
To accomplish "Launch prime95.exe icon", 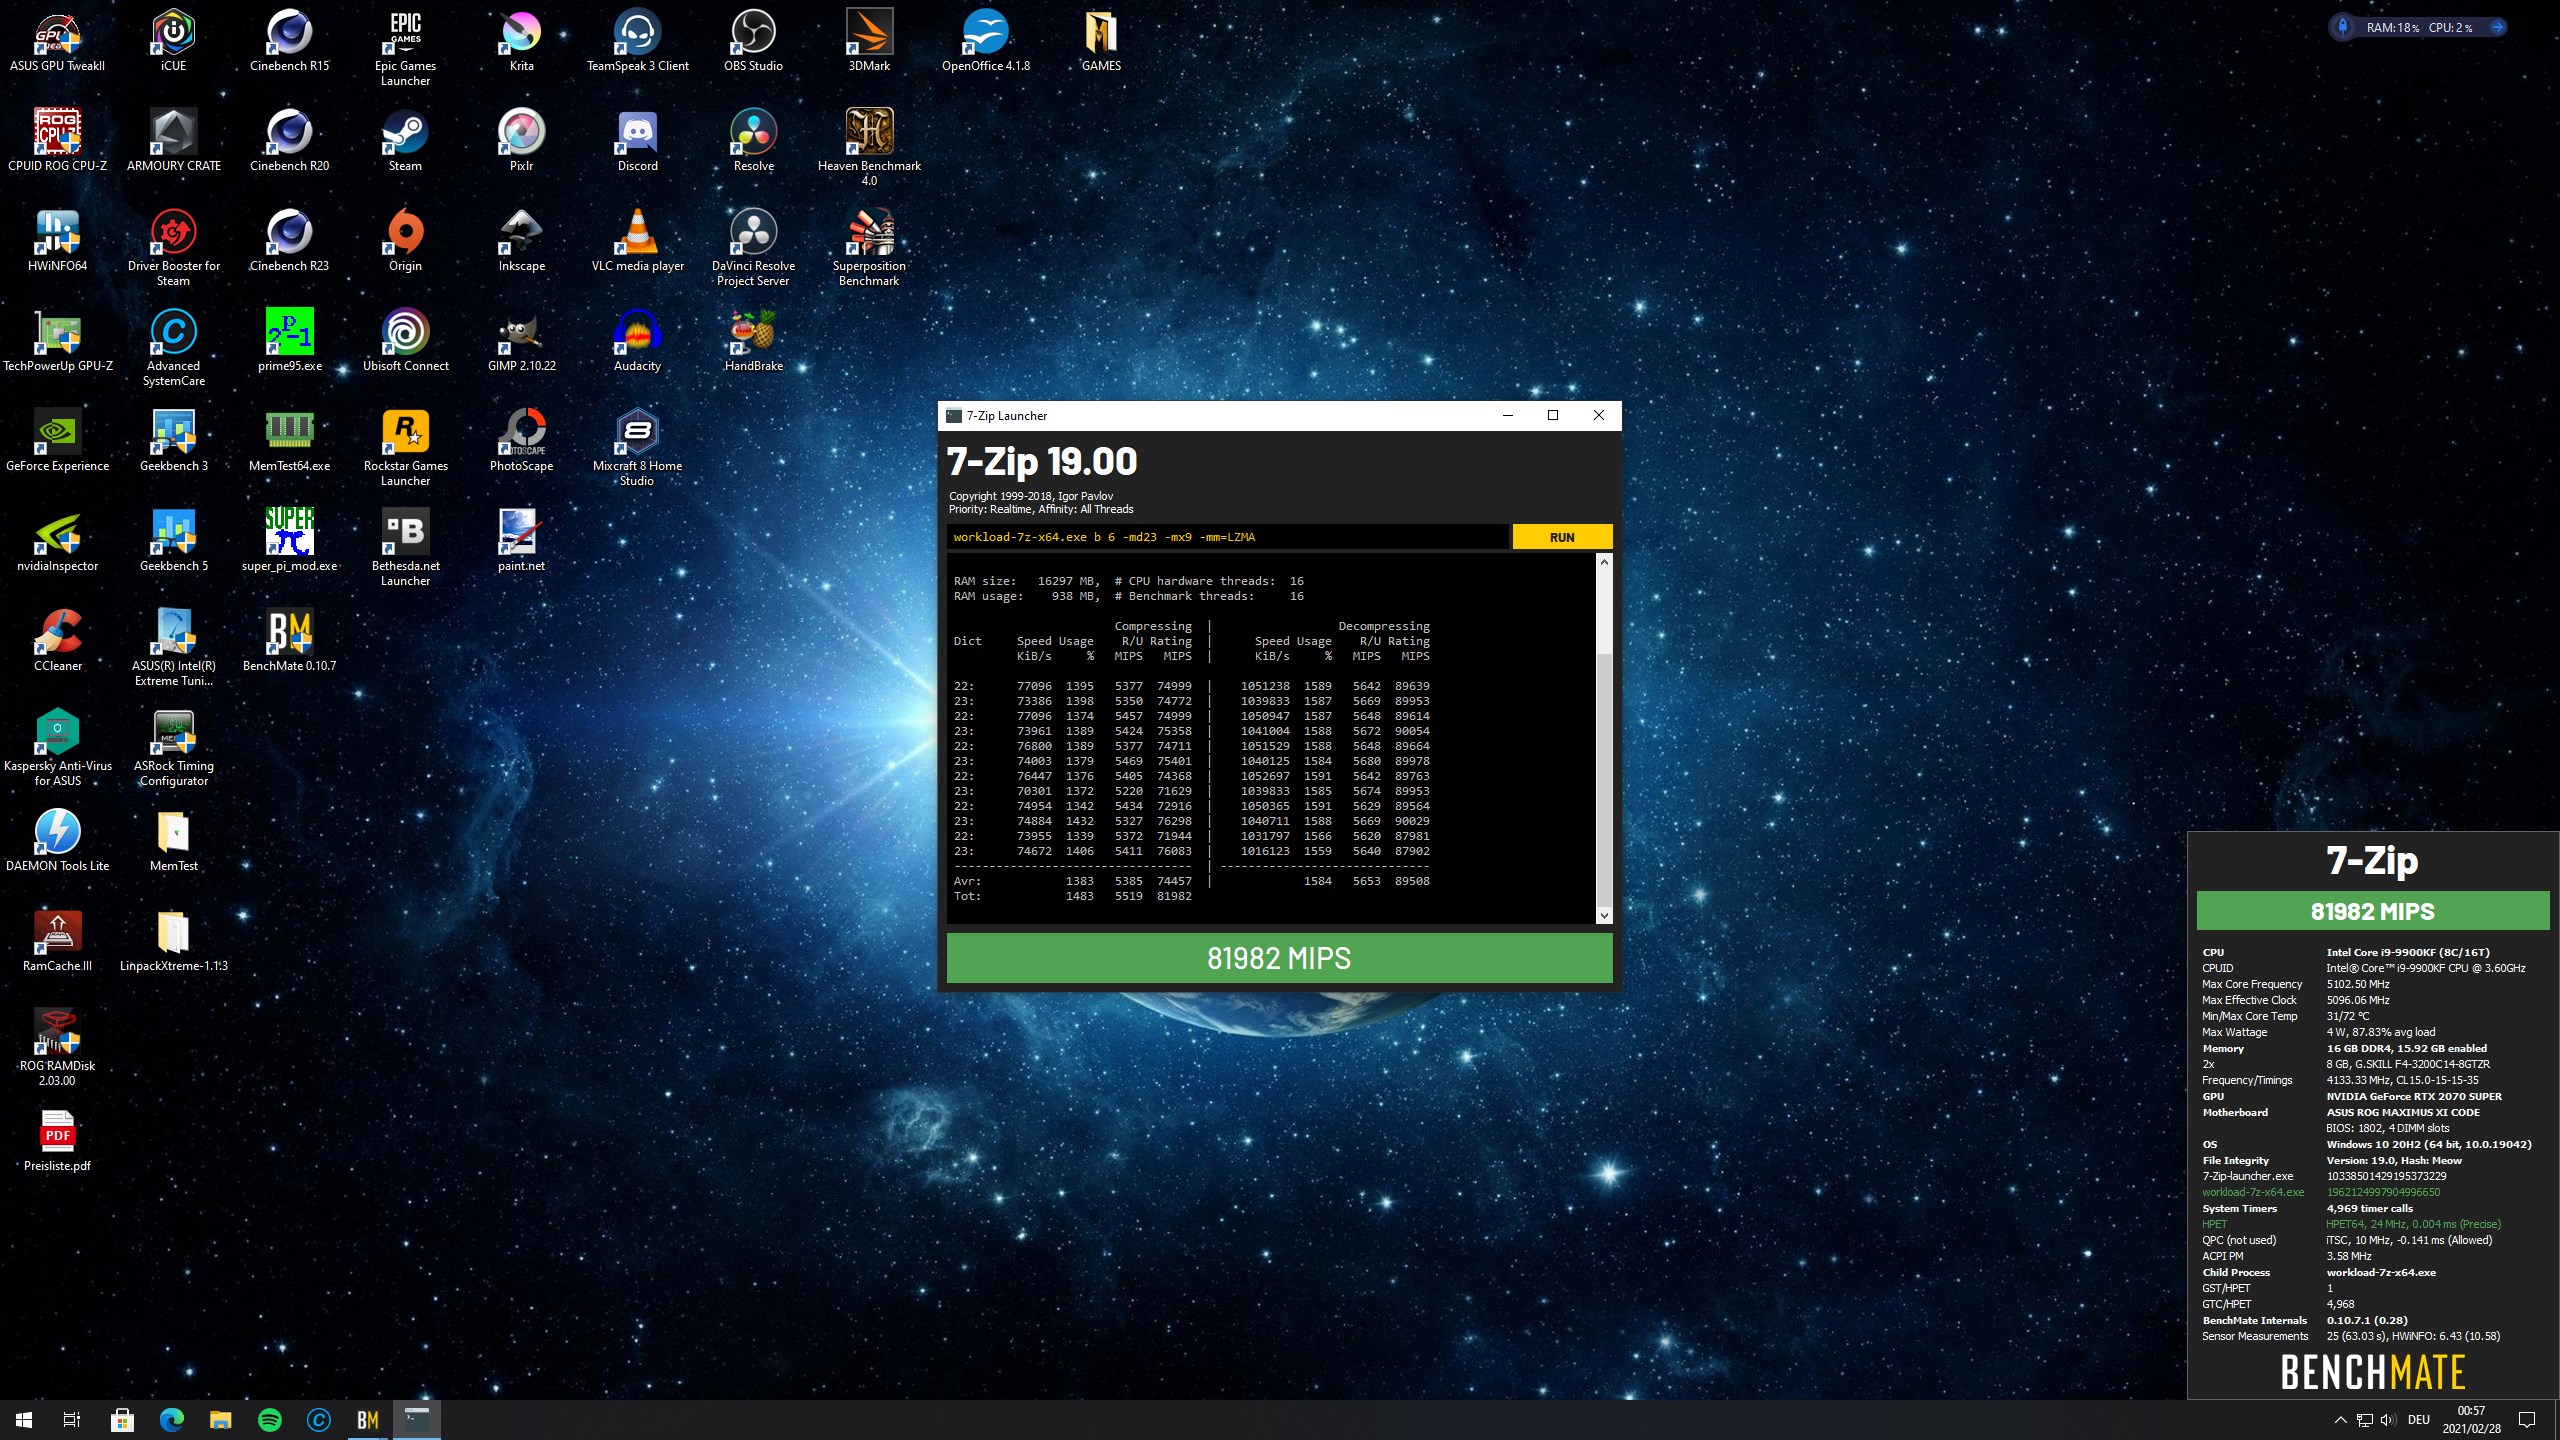I will 289,341.
